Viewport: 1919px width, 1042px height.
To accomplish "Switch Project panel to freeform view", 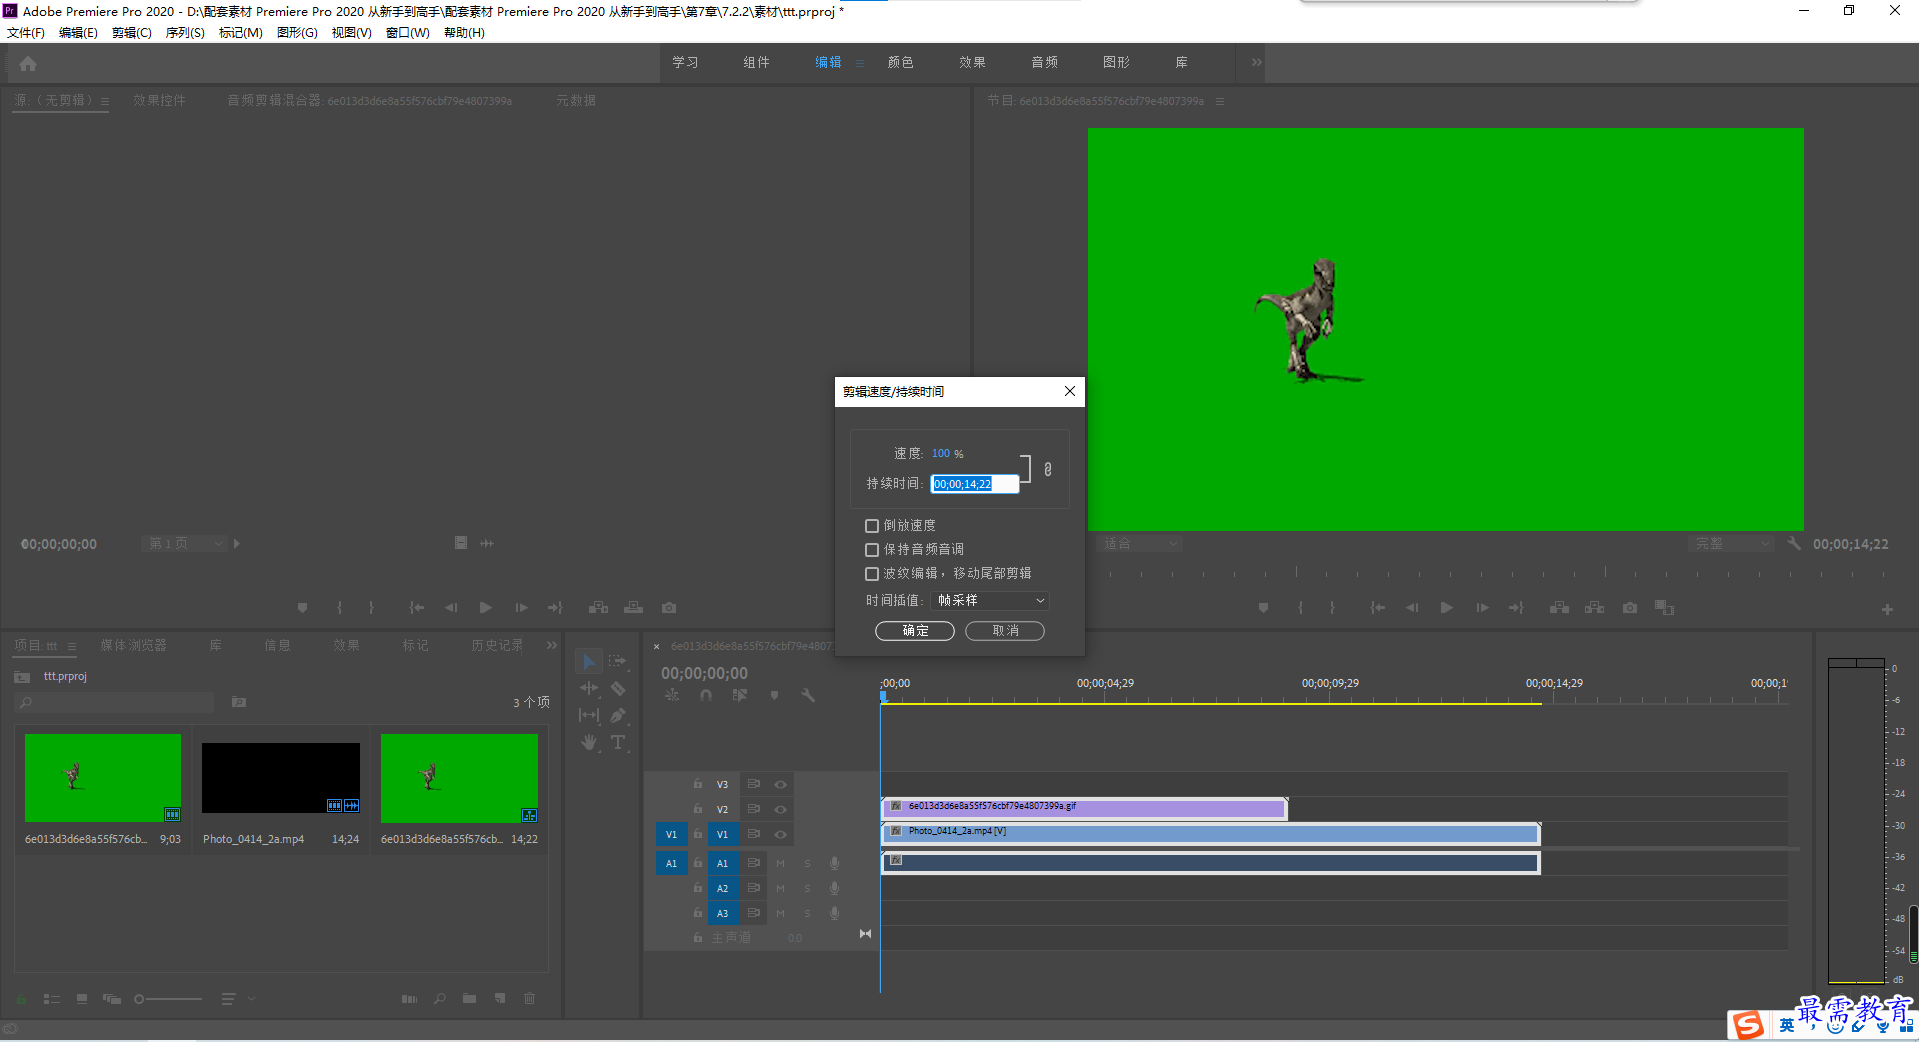I will click(111, 999).
